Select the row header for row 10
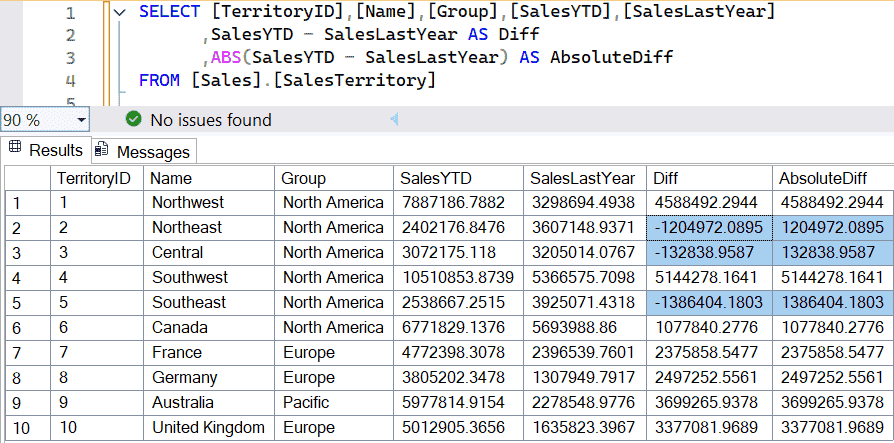 point(27,428)
